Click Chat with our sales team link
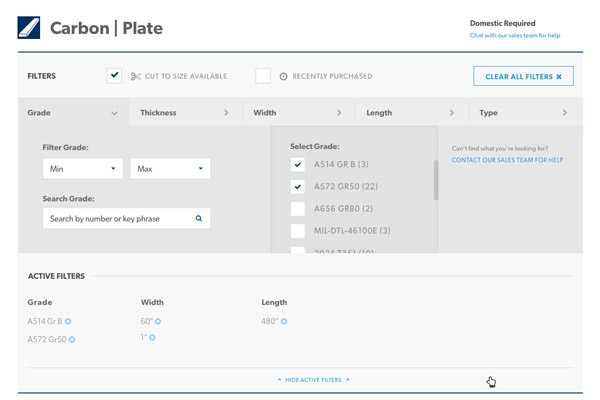The height and width of the screenshot is (400, 600). click(x=515, y=35)
